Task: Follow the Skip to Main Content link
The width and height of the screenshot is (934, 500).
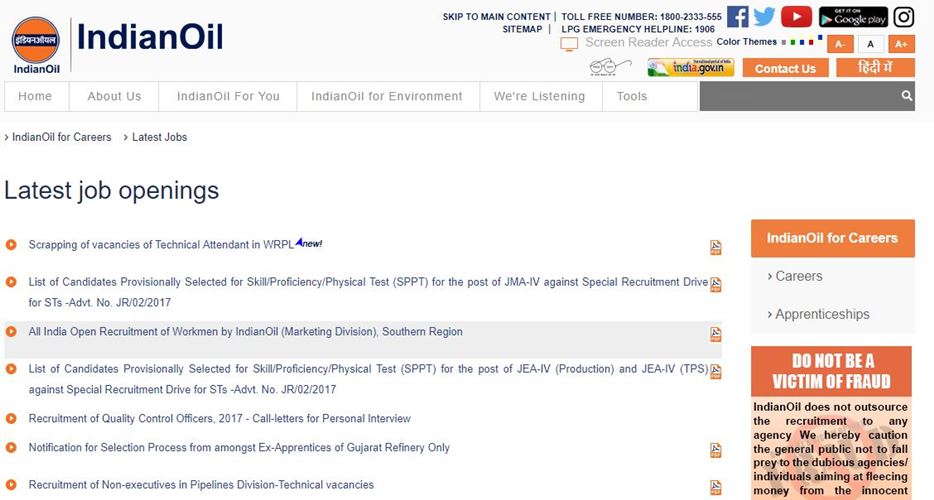Action: [496, 17]
